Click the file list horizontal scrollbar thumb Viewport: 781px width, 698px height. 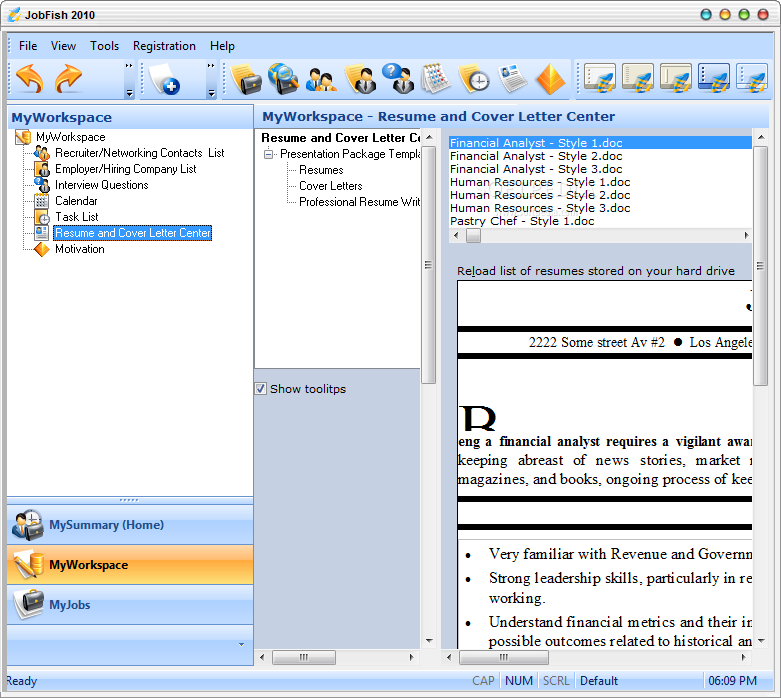[473, 235]
